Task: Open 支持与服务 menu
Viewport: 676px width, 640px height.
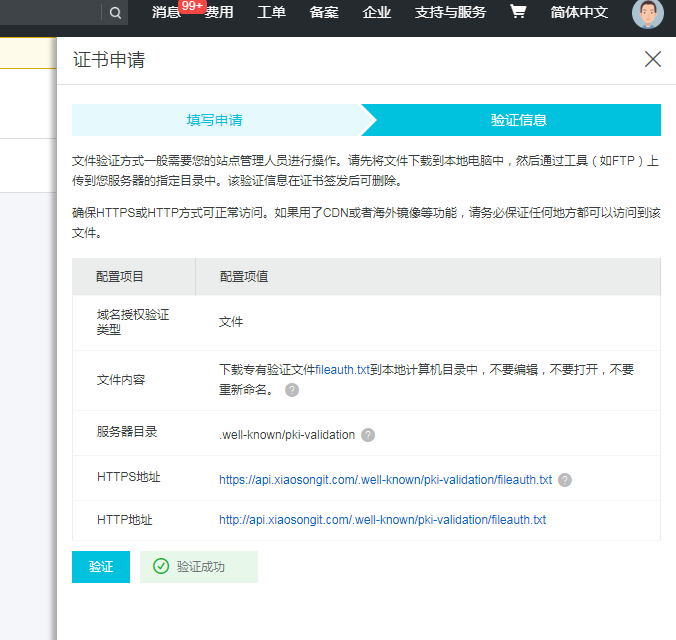Action: (450, 13)
